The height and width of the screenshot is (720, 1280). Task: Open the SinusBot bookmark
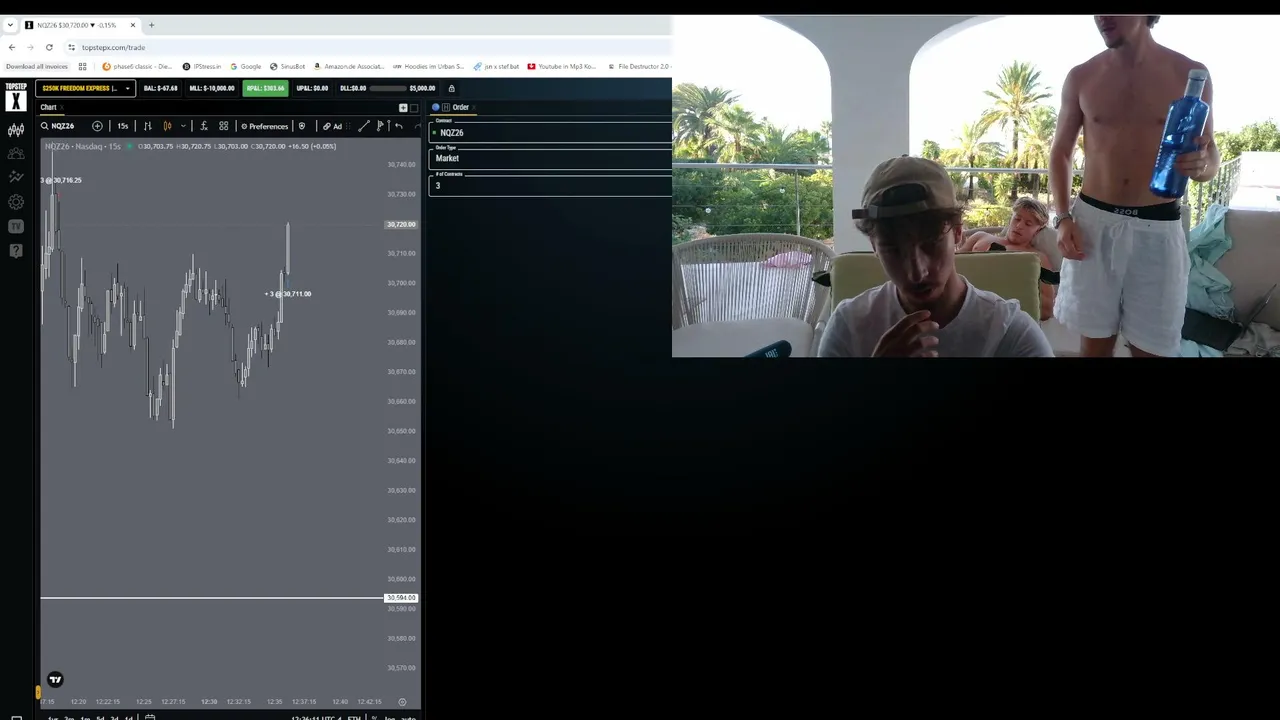[x=288, y=67]
